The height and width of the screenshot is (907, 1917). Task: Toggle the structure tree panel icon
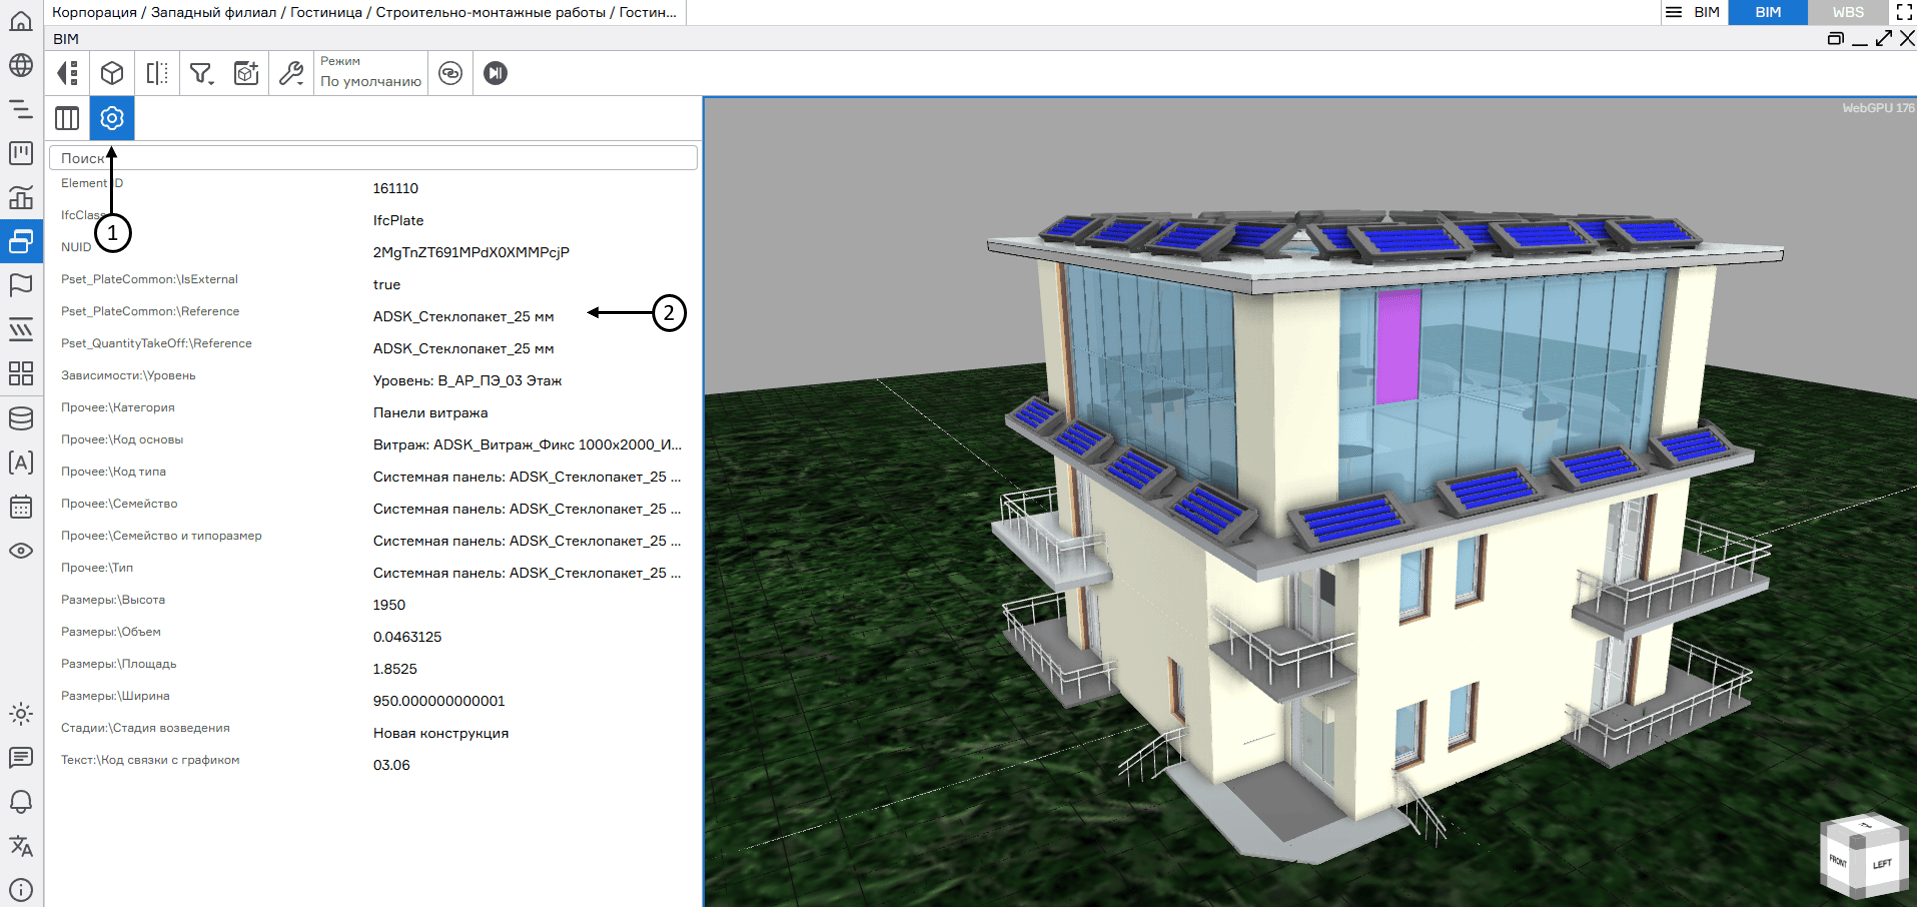point(68,73)
